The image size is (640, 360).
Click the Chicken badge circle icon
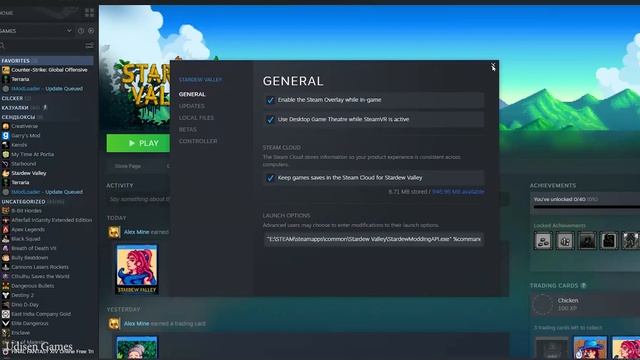tap(543, 304)
